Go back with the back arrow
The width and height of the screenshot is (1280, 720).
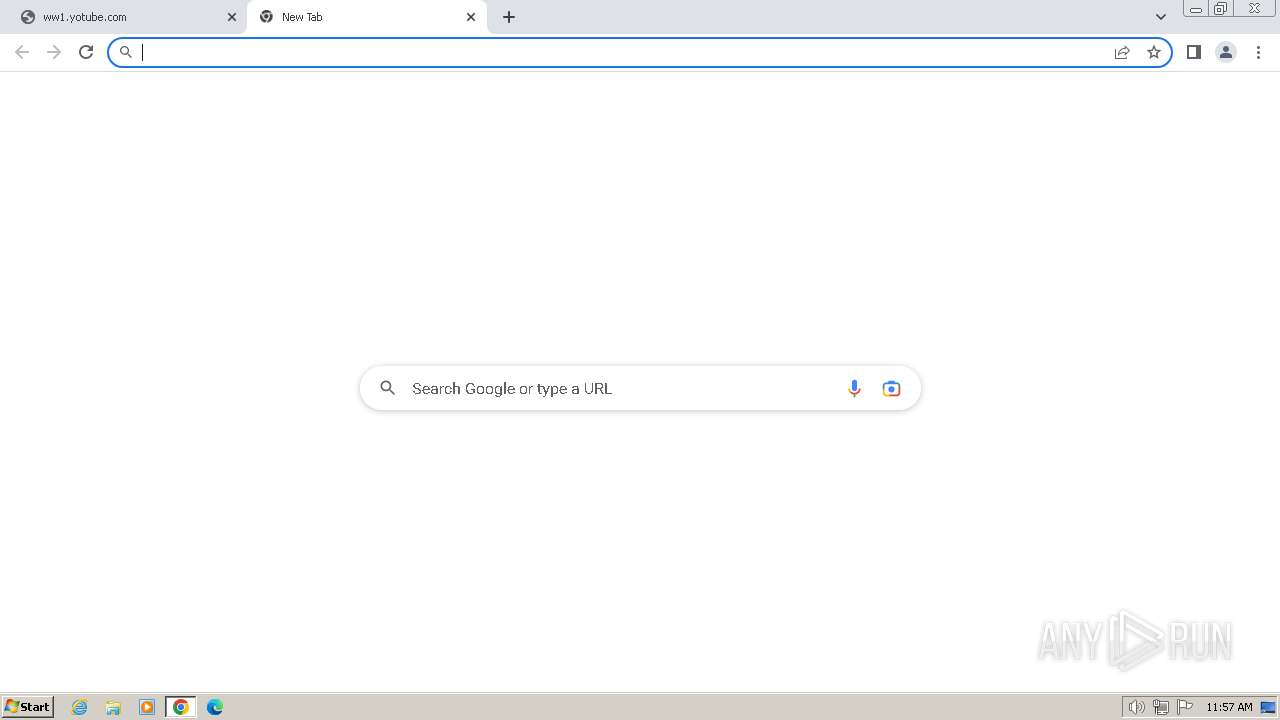(22, 52)
